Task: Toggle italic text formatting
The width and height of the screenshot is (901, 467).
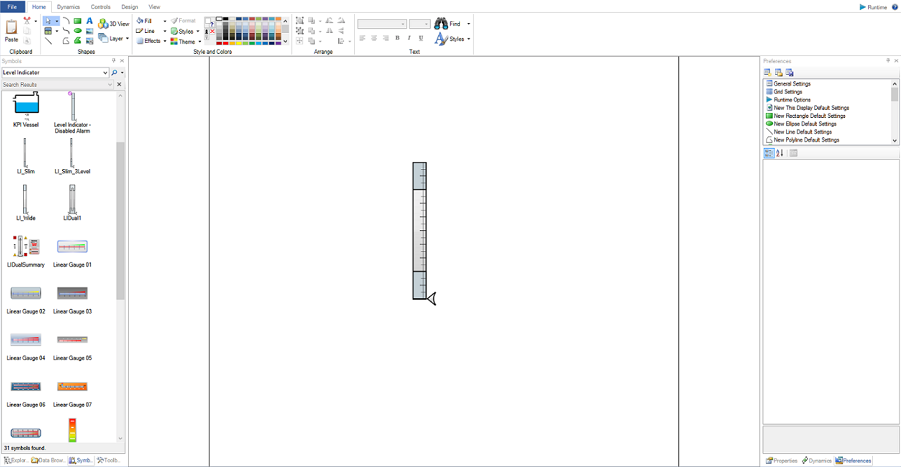Action: tap(409, 38)
